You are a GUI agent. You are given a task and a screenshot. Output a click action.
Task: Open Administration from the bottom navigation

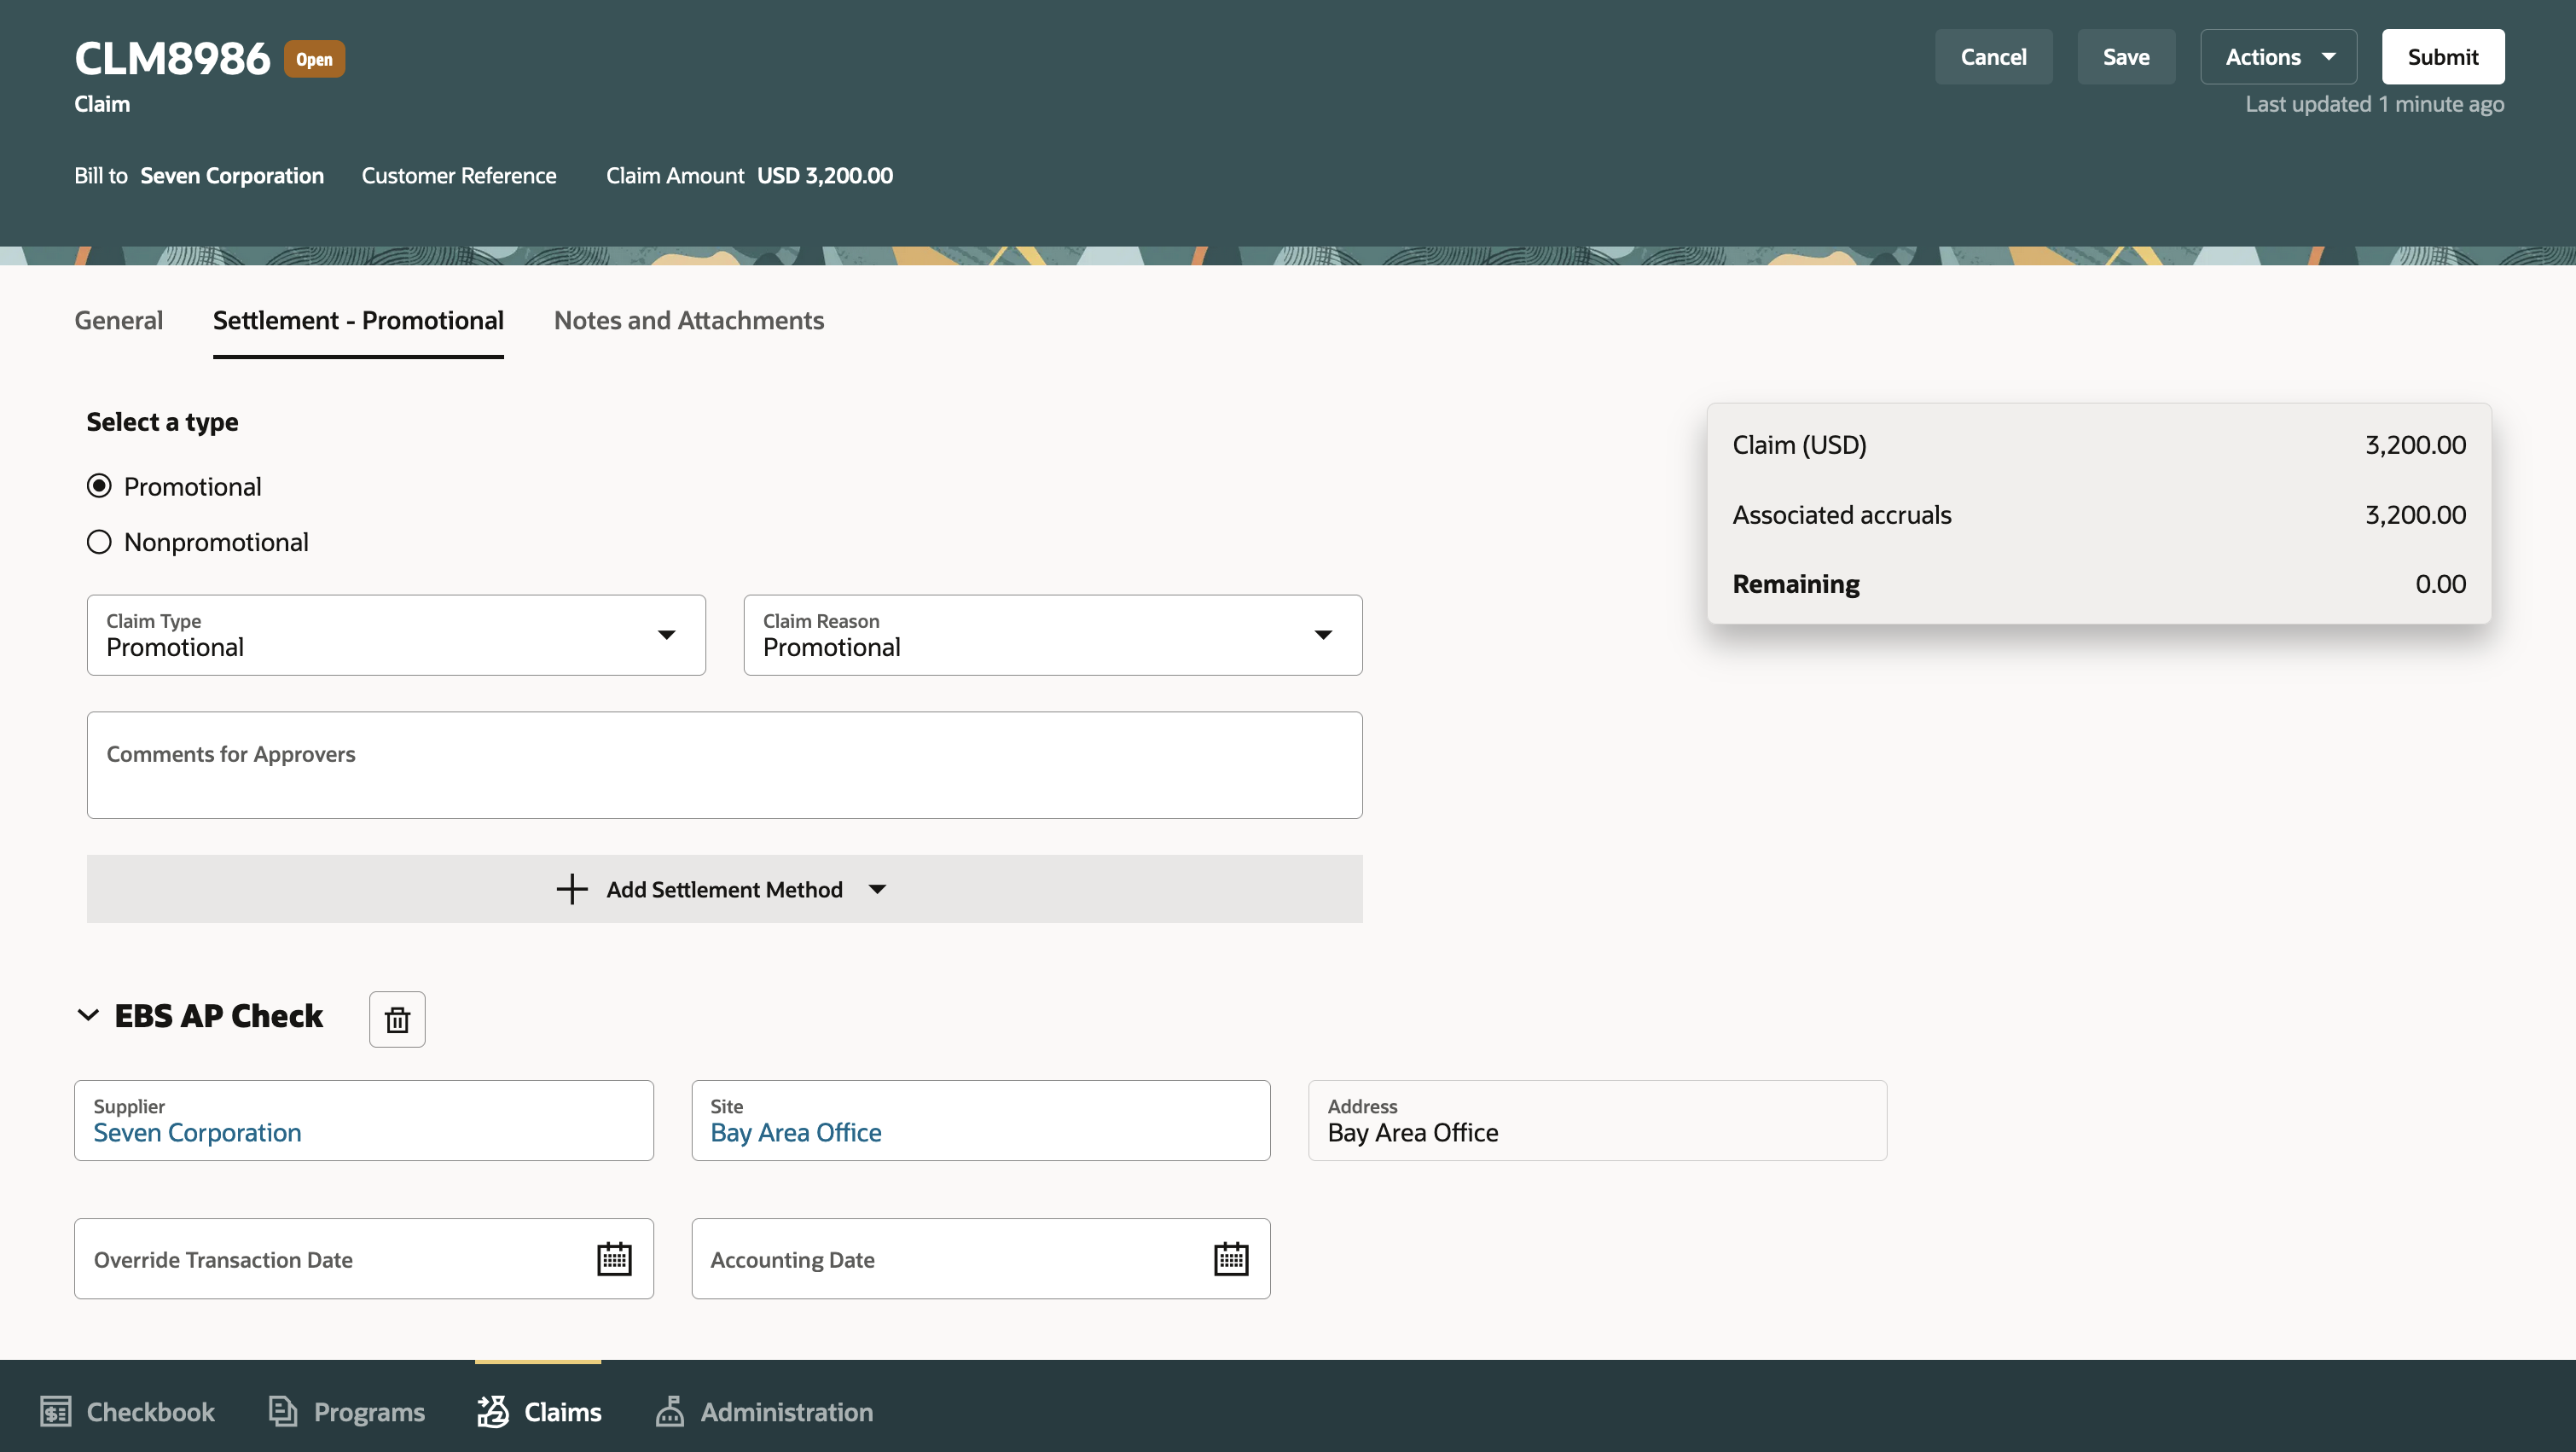pyautogui.click(x=765, y=1411)
